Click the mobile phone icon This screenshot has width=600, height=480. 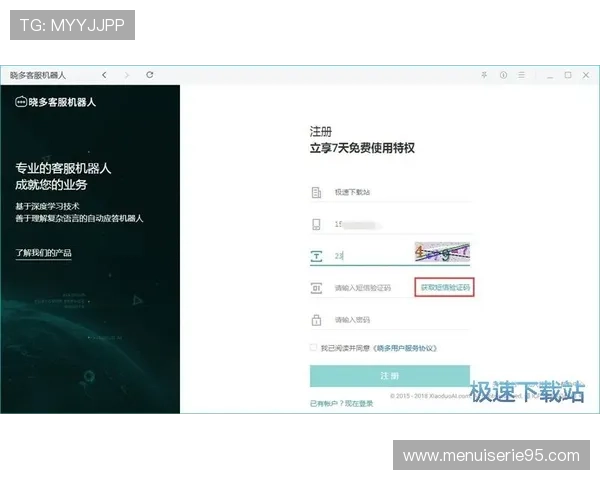click(316, 224)
